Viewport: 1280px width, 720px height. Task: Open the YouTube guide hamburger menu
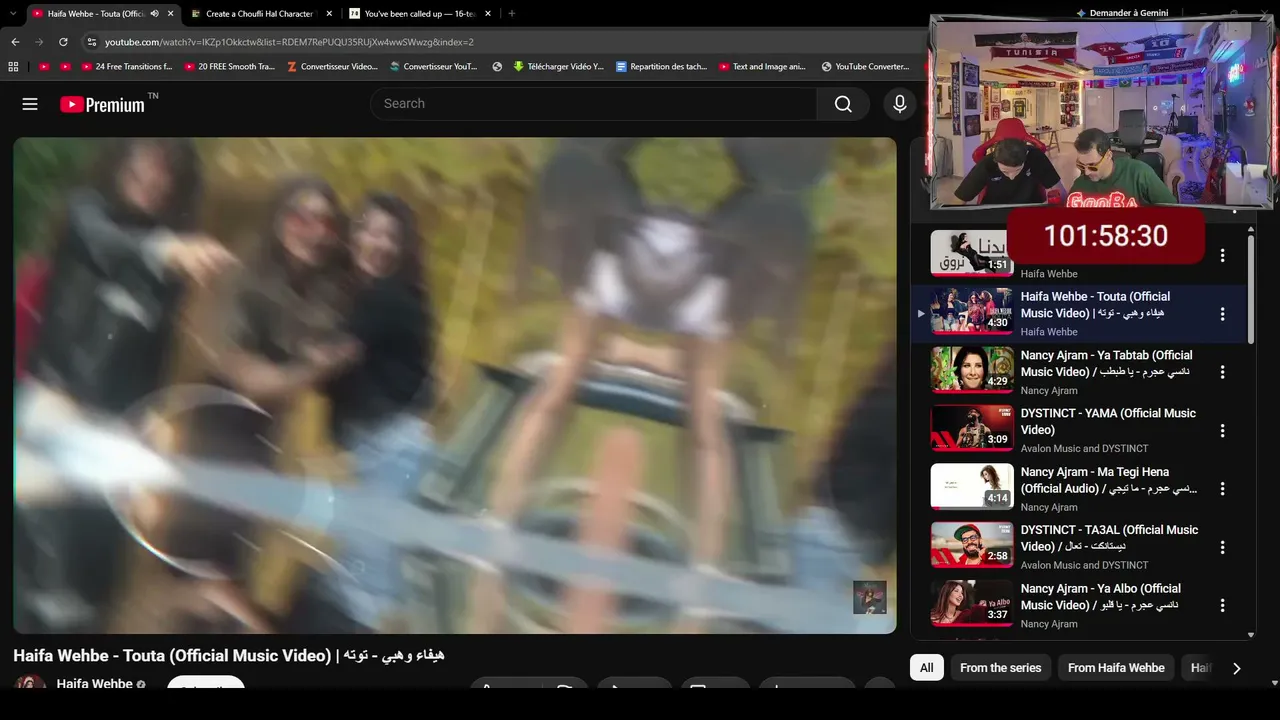tap(30, 104)
